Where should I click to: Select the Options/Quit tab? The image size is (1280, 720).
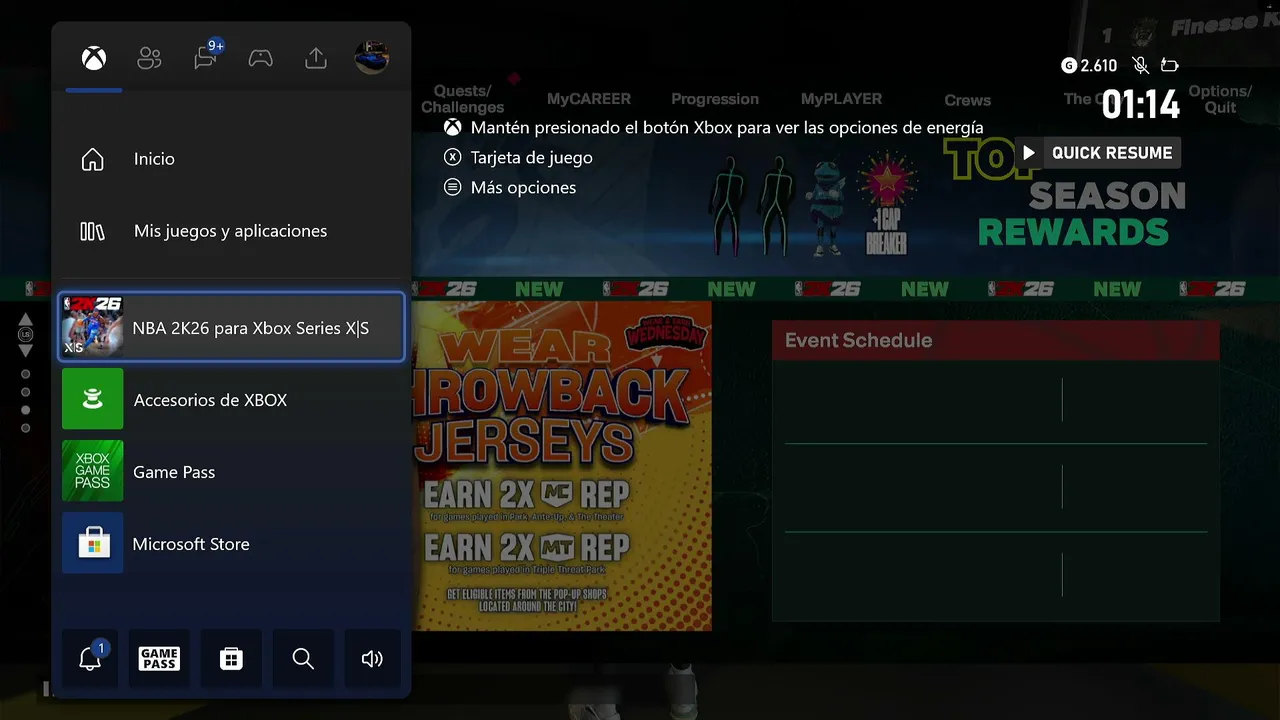(x=1220, y=99)
